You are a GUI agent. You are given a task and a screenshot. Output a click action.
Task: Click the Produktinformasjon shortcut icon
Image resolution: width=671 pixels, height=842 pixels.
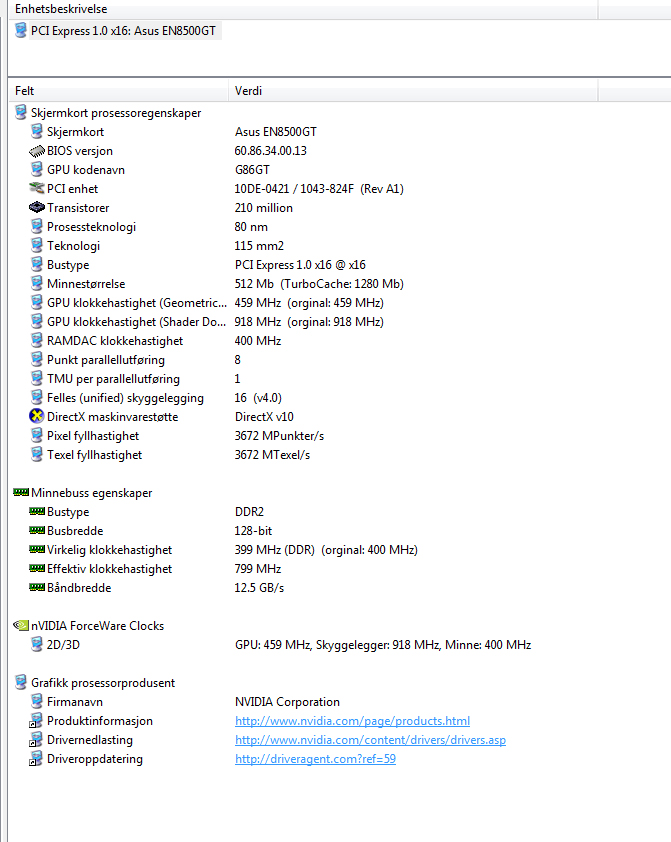click(36, 721)
